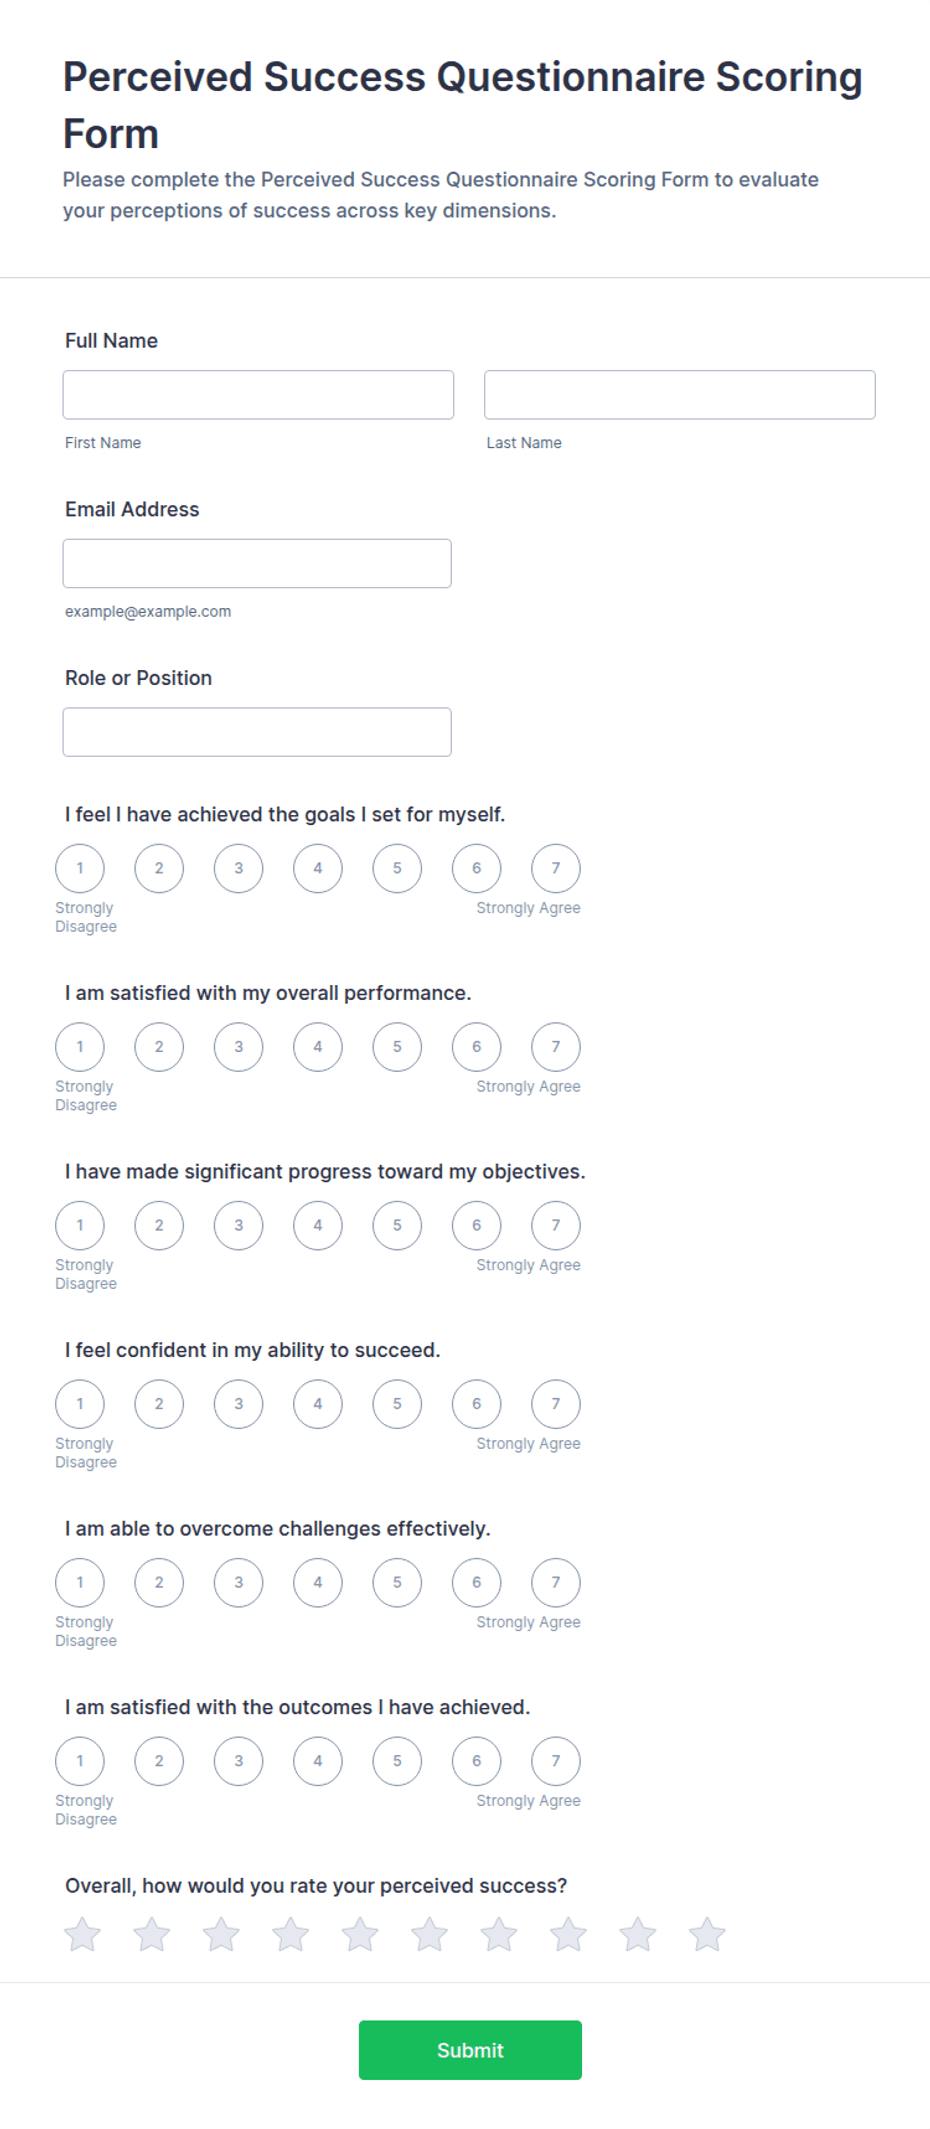Select the sixth star in overall rating
The image size is (930, 2129).
[x=429, y=1934]
